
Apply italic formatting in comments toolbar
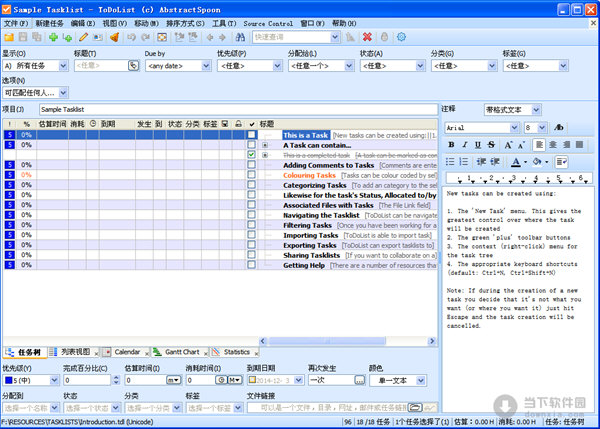click(465, 145)
